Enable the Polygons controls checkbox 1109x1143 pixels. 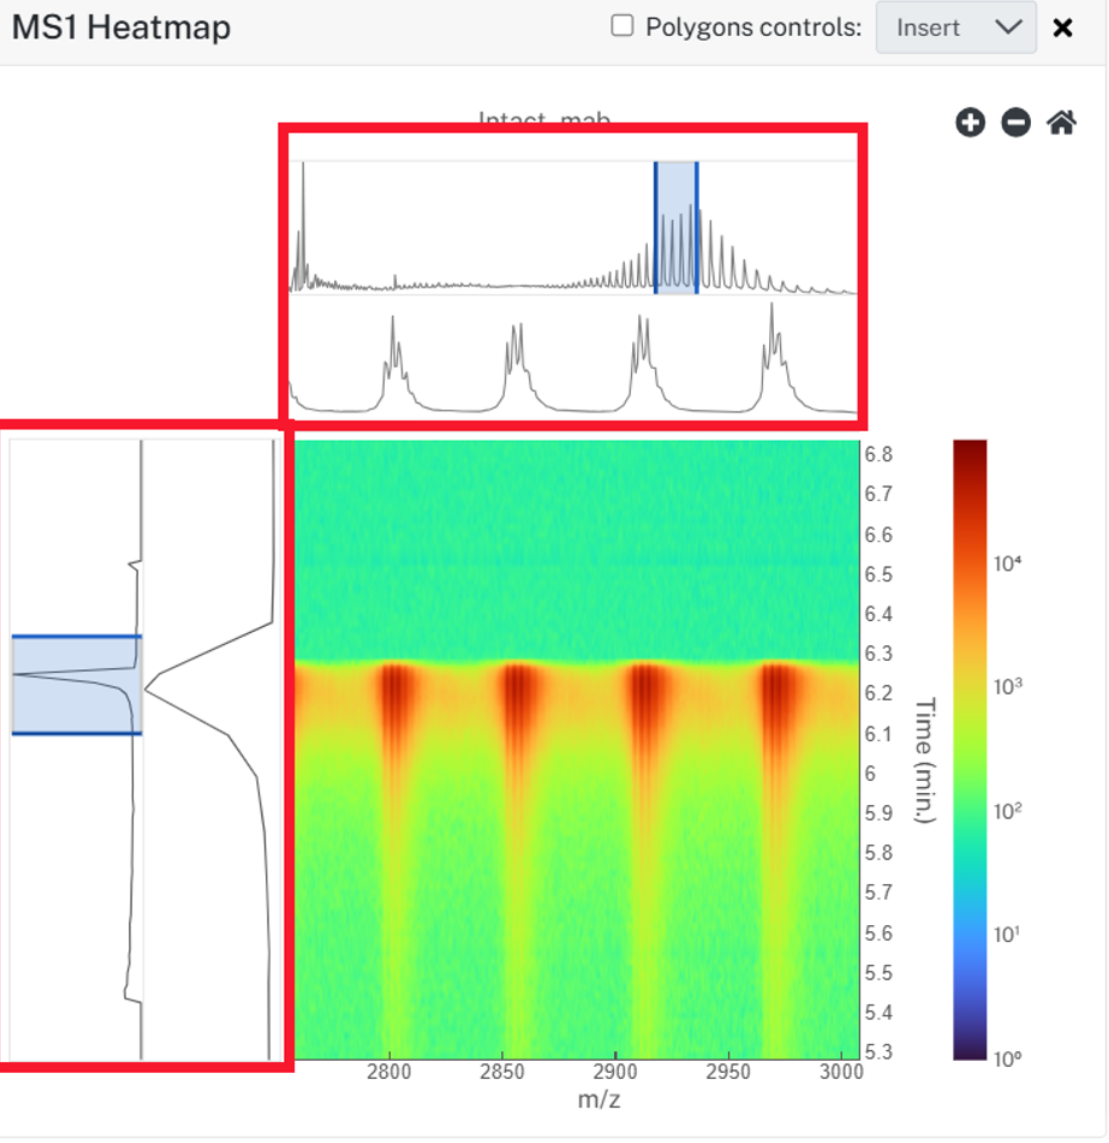coord(622,26)
